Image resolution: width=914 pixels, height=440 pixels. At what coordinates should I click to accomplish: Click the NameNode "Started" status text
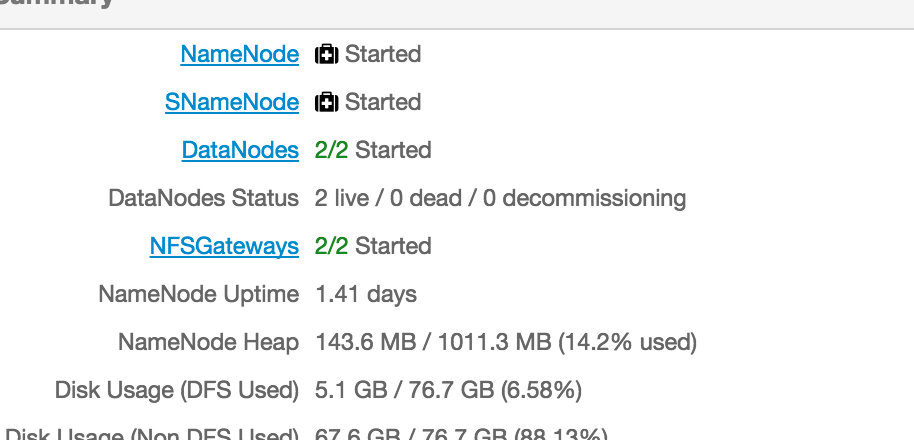pos(383,54)
